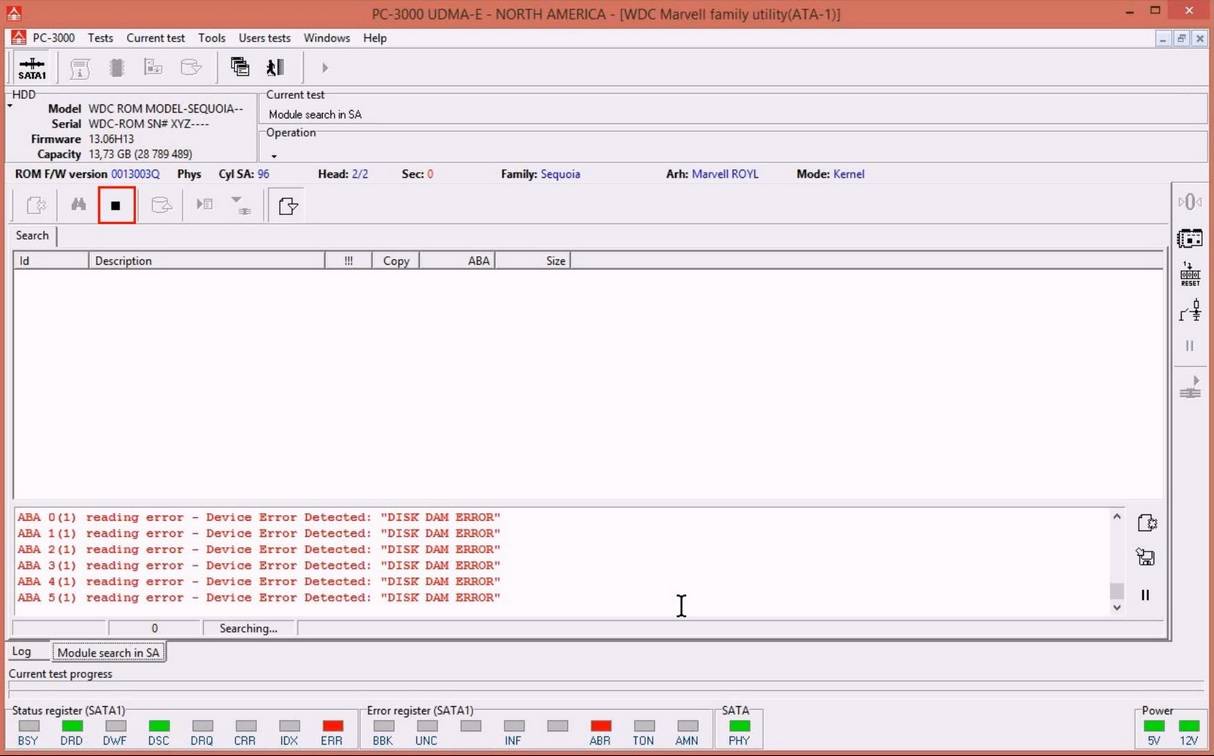Viewport: 1214px width, 756px height.
Task: Select the Module search in SA tab
Action: point(108,653)
